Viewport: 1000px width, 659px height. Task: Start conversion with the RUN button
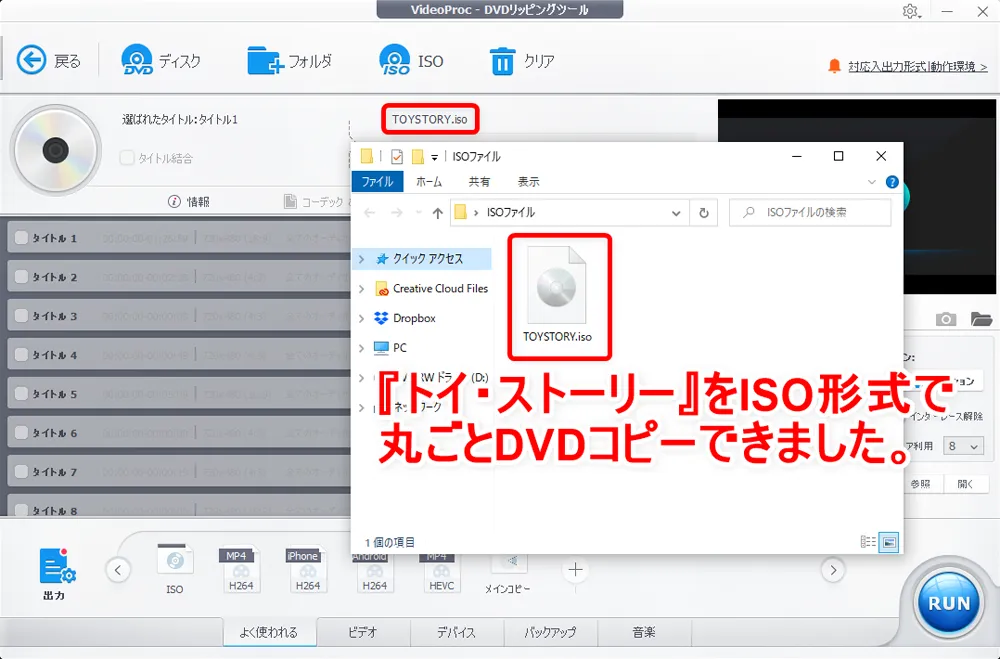click(948, 602)
